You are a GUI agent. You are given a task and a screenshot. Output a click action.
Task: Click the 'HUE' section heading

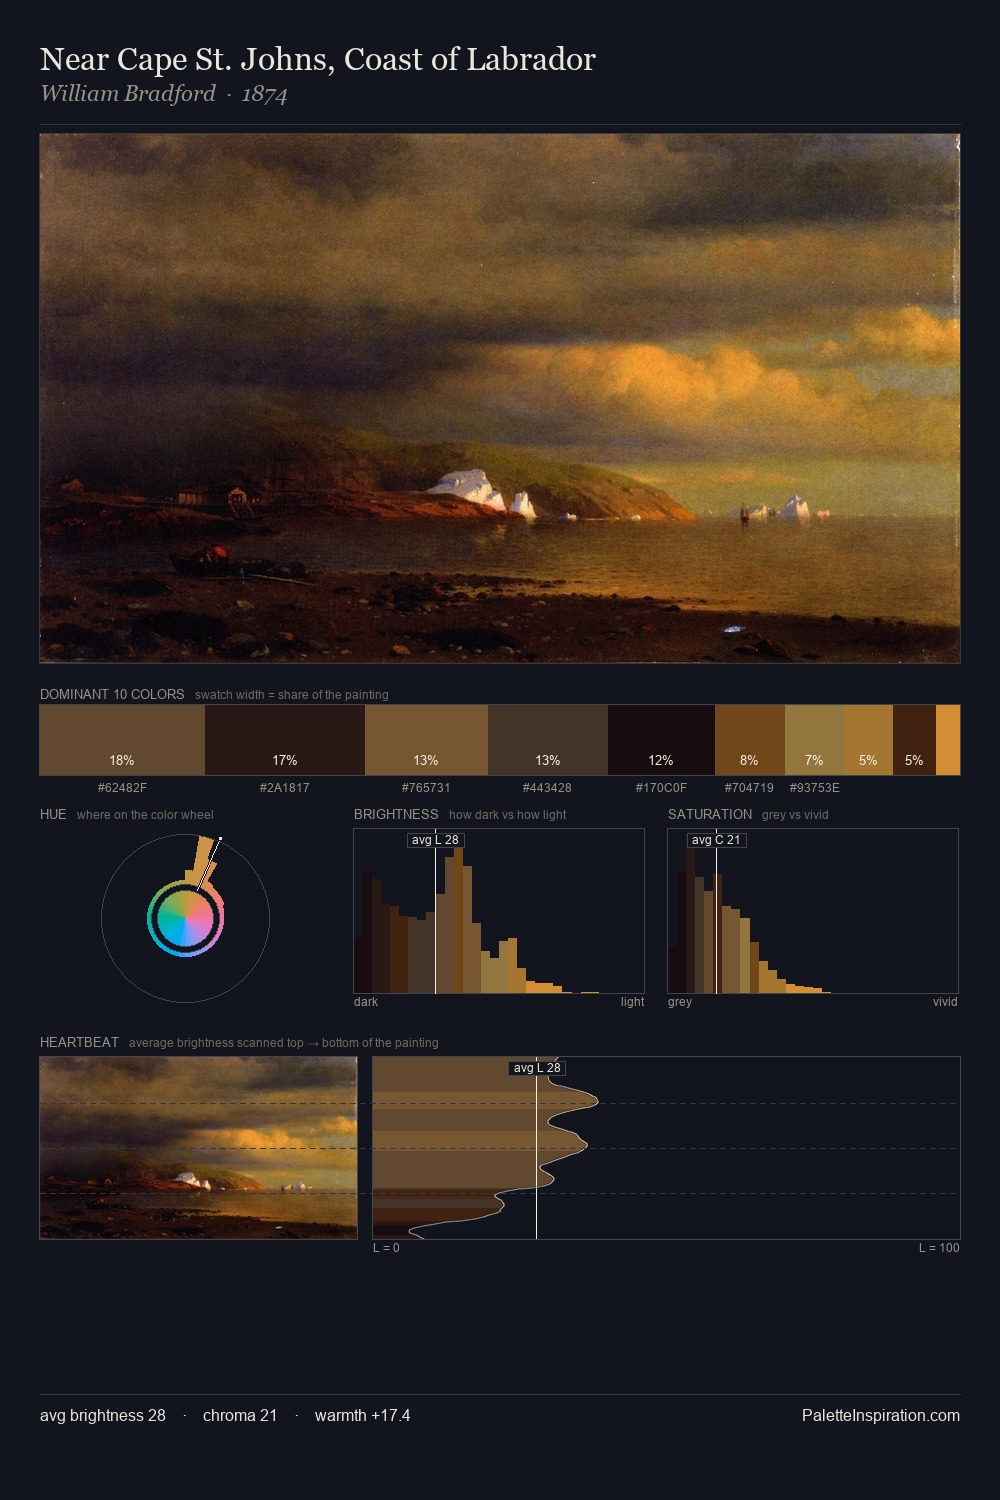(53, 814)
